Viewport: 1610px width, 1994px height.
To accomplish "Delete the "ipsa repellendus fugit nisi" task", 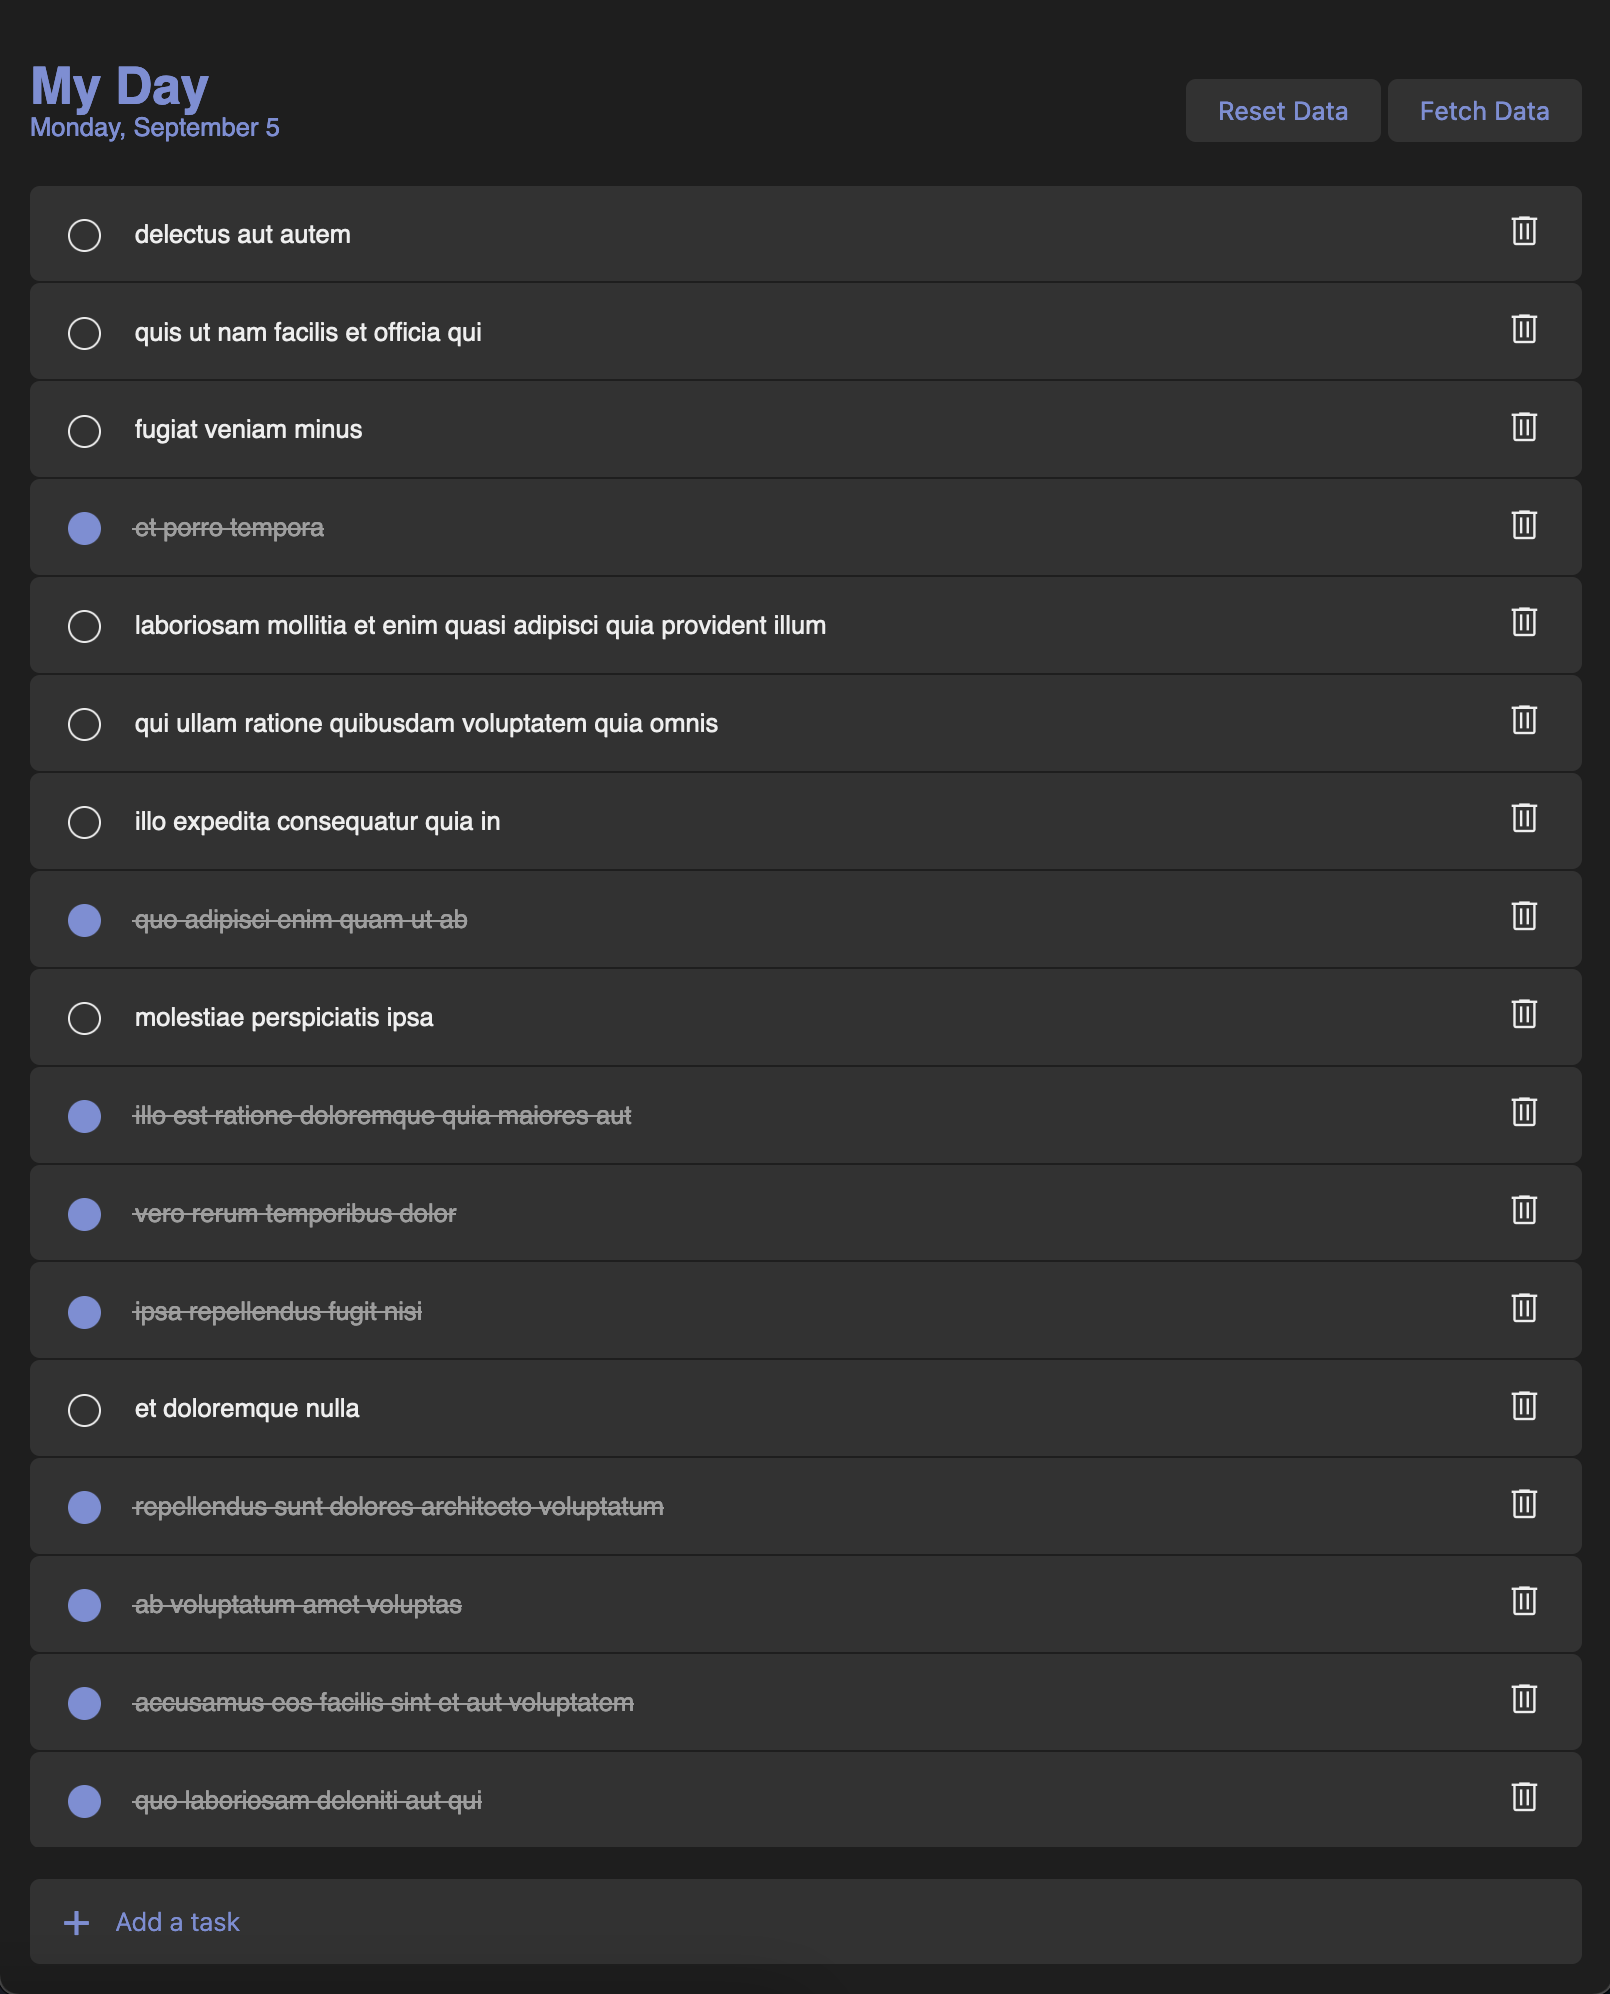I will 1522,1307.
